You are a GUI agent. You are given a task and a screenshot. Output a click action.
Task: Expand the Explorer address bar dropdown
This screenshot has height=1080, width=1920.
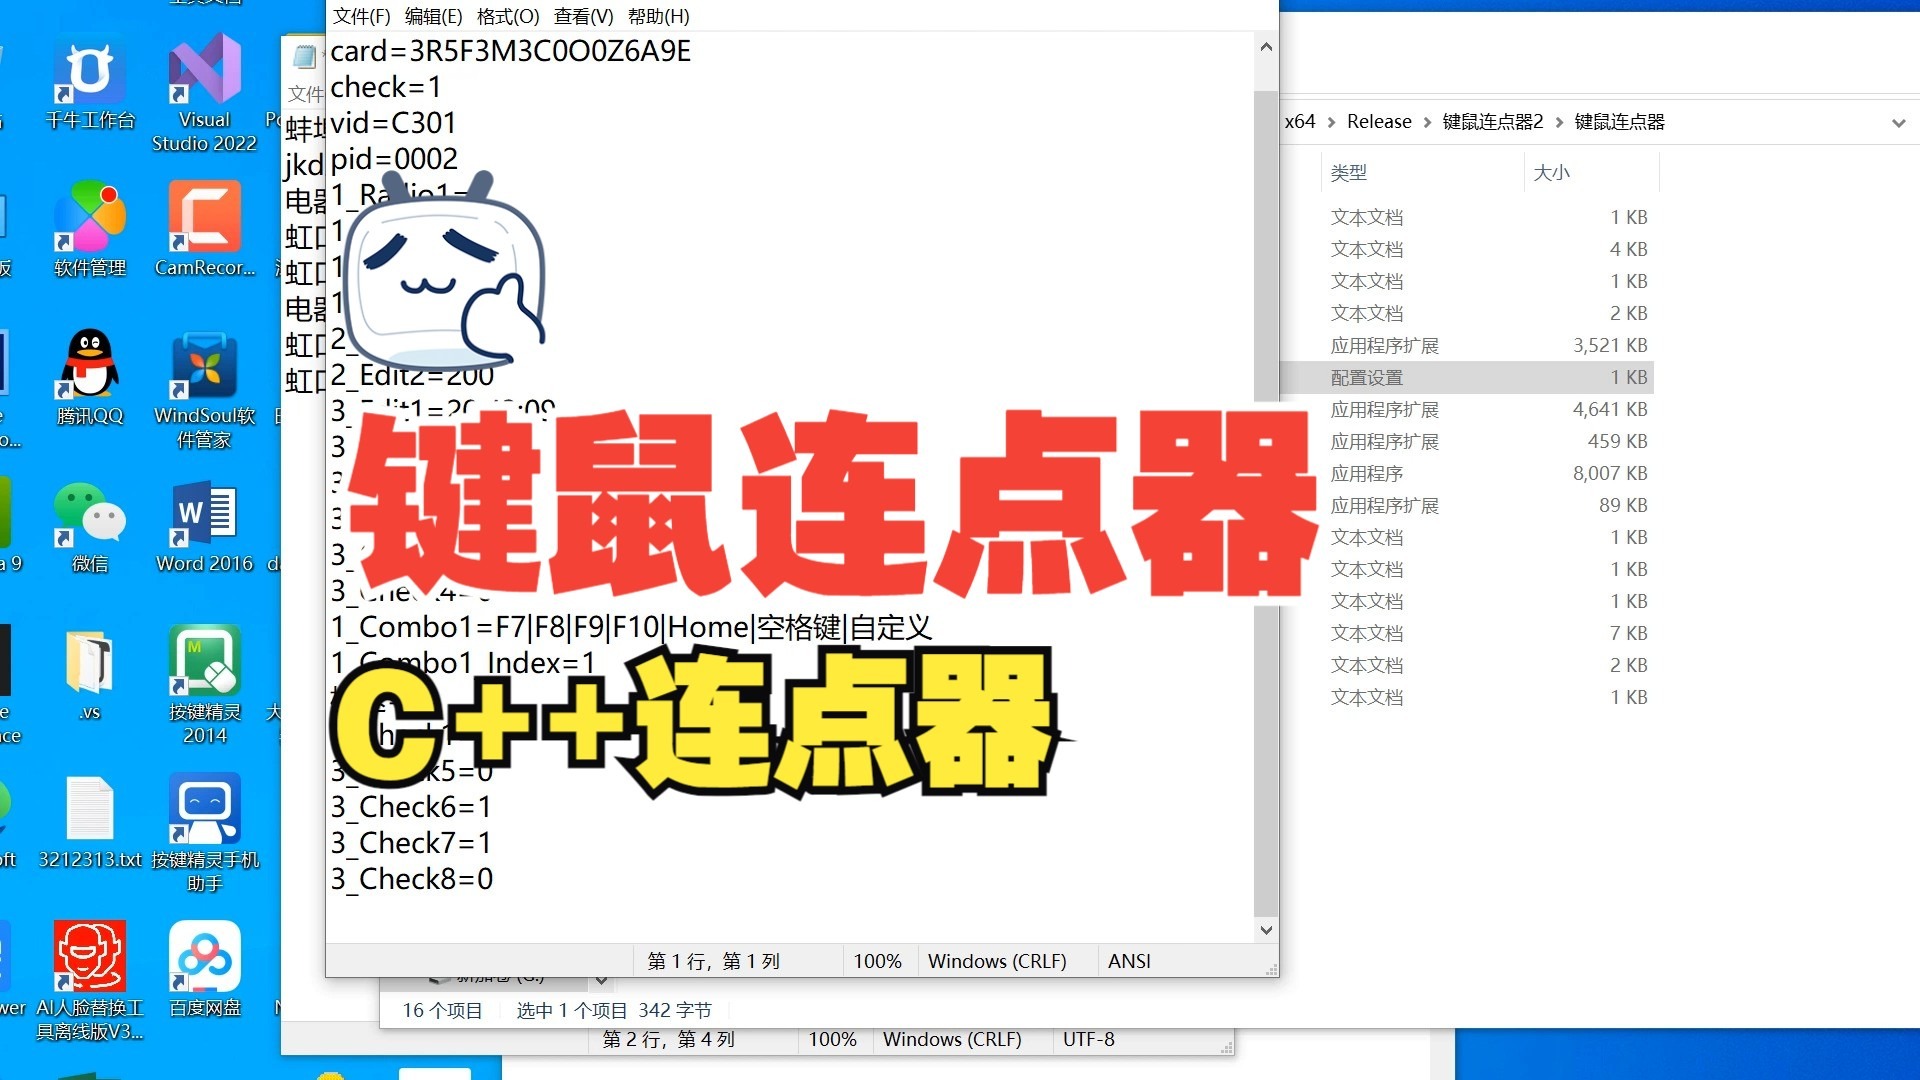1898,123
